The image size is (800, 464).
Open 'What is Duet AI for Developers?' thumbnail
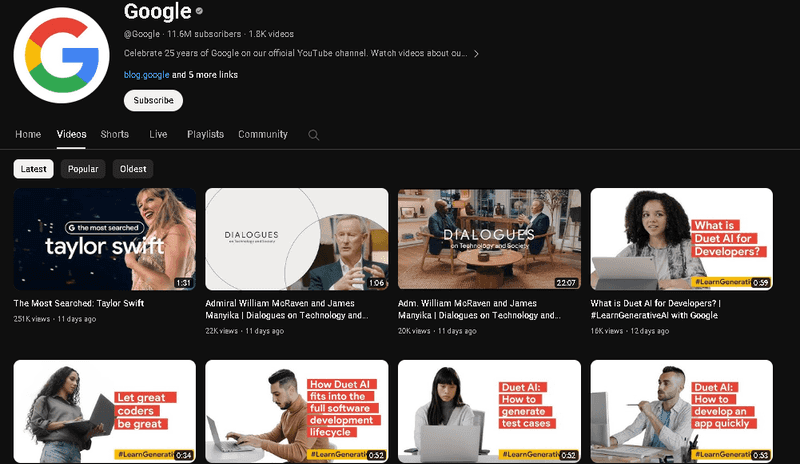tap(681, 239)
